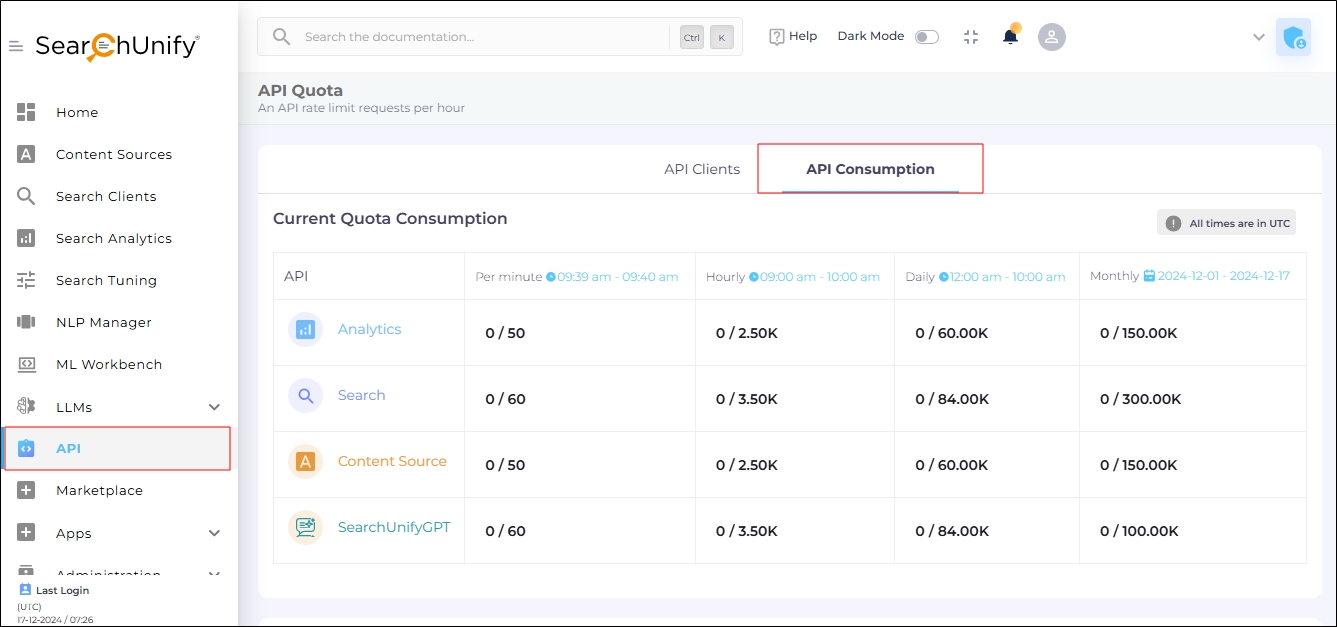Open Search Analytics in the sidebar
The height and width of the screenshot is (627, 1337).
113,238
